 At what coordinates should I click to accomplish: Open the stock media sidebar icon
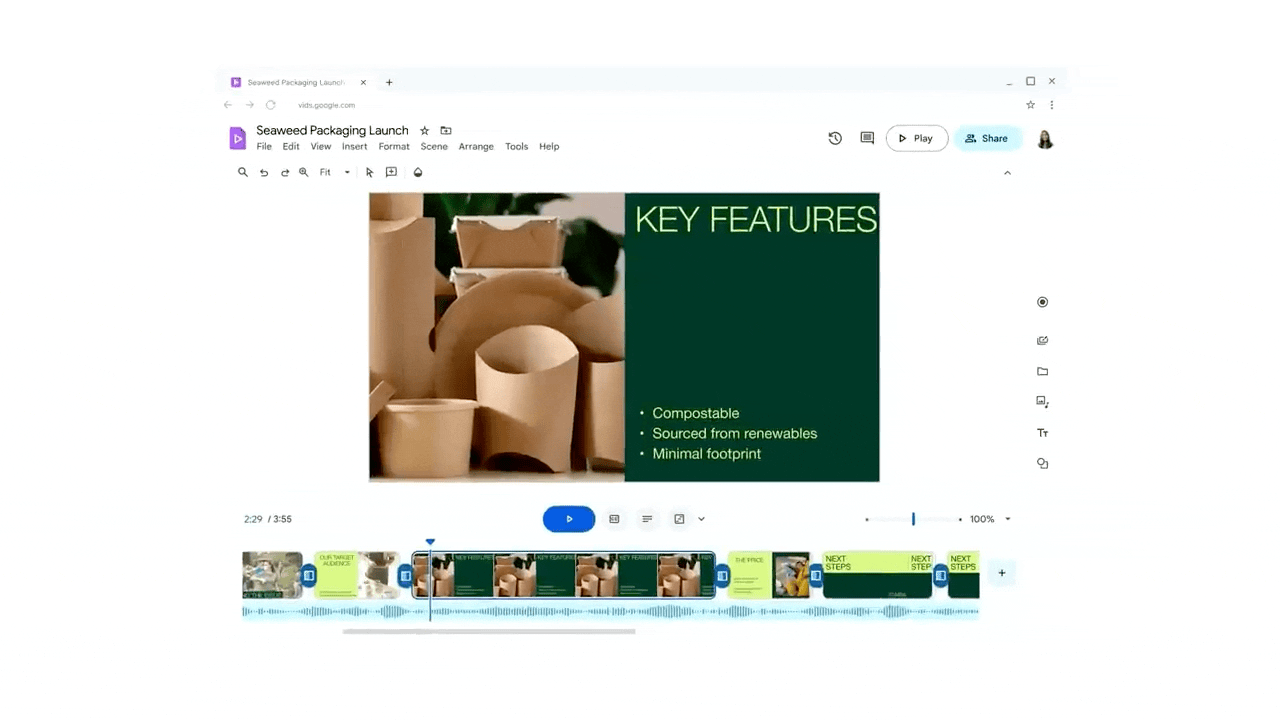click(1042, 402)
